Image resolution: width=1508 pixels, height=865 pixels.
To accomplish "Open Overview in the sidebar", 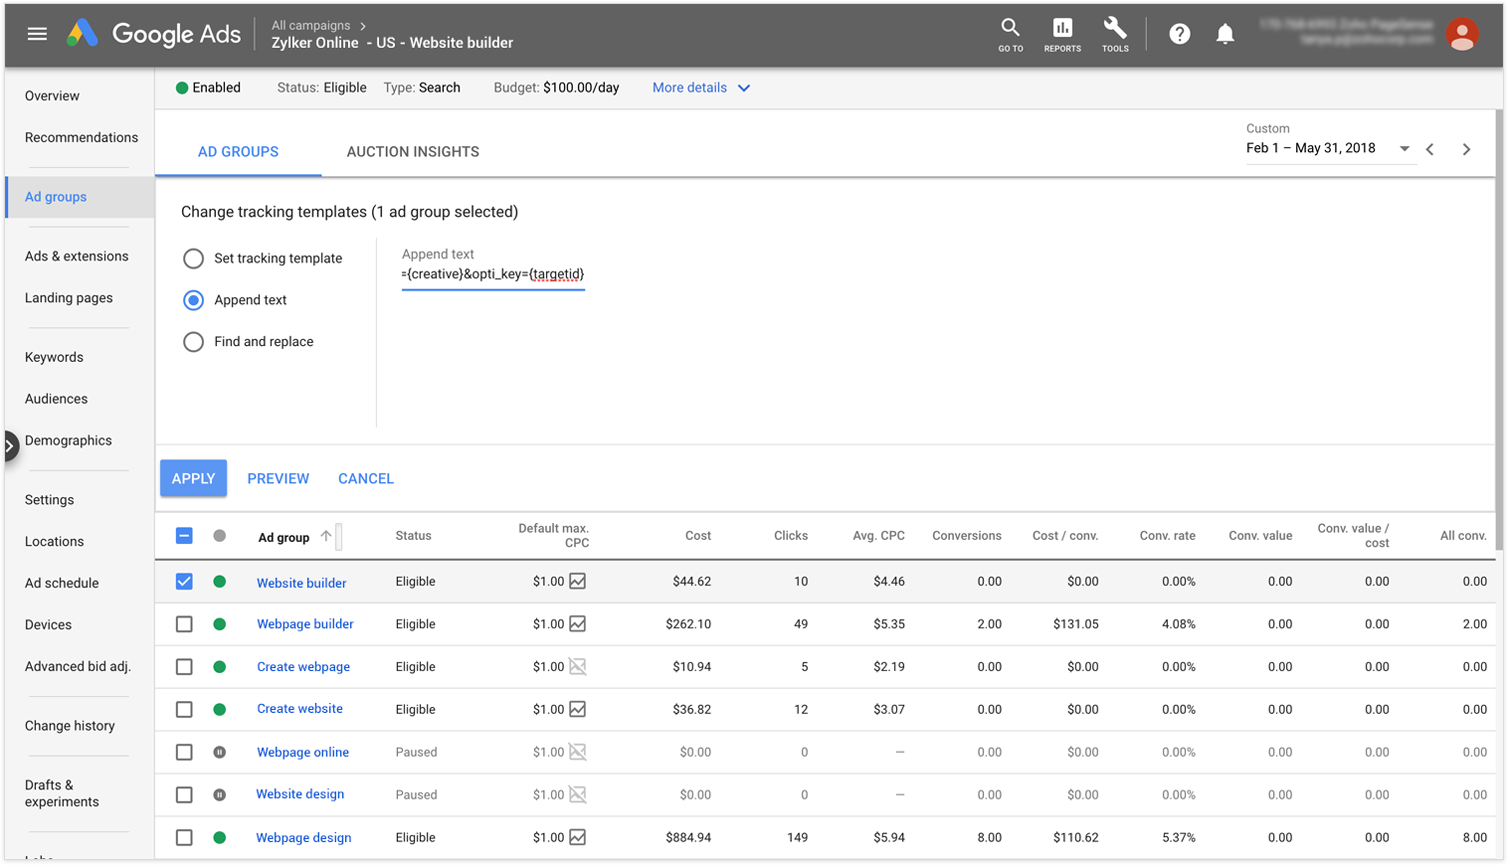I will (52, 96).
